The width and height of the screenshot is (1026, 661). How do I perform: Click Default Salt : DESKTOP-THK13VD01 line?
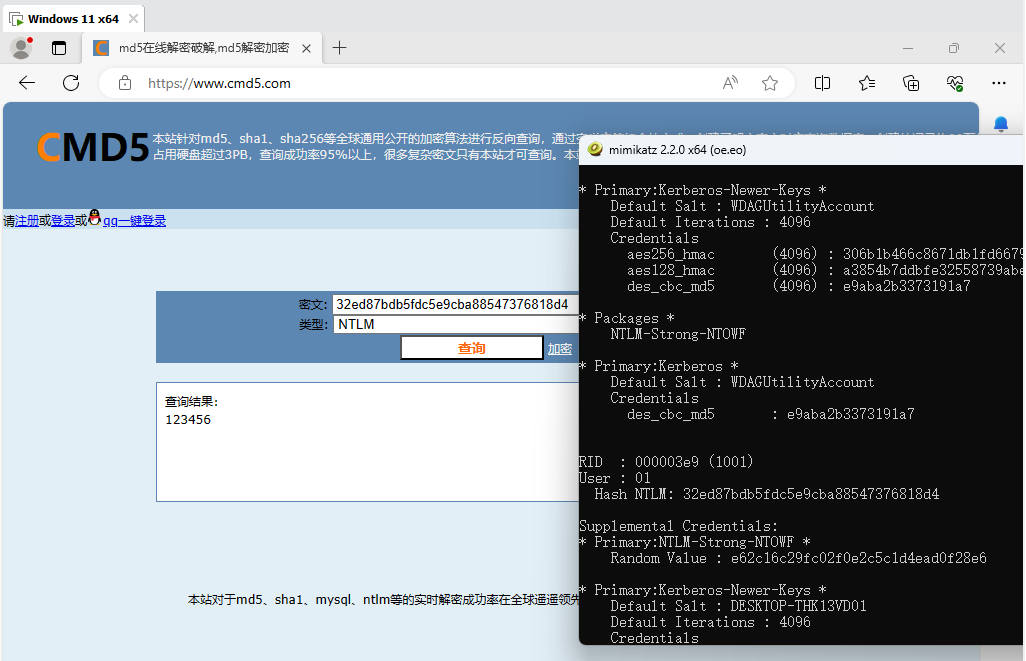click(x=738, y=606)
